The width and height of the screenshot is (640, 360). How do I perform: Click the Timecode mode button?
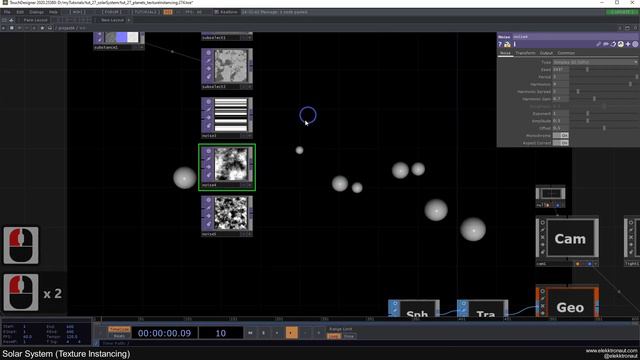click(119, 329)
